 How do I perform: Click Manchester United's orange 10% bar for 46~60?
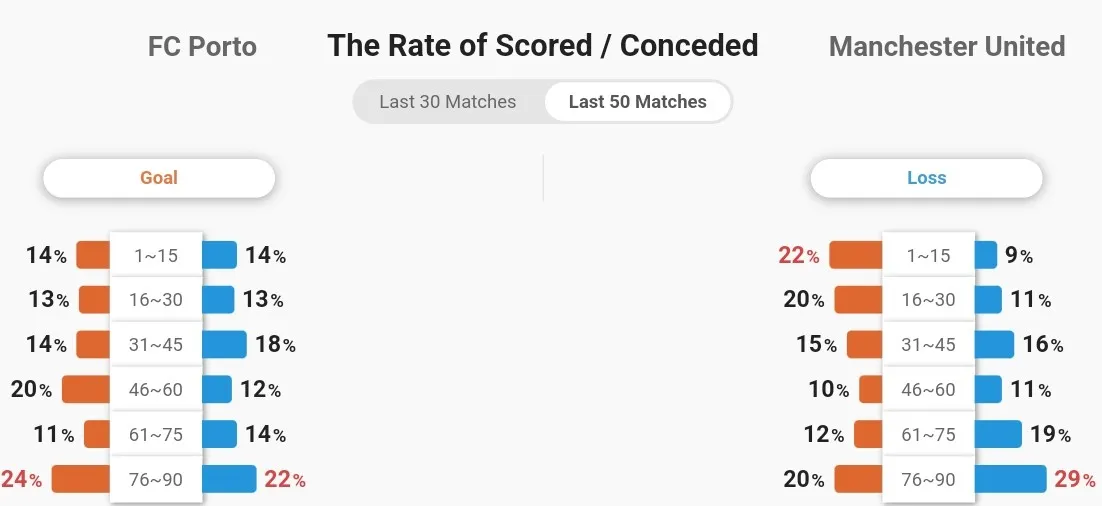[x=871, y=389]
